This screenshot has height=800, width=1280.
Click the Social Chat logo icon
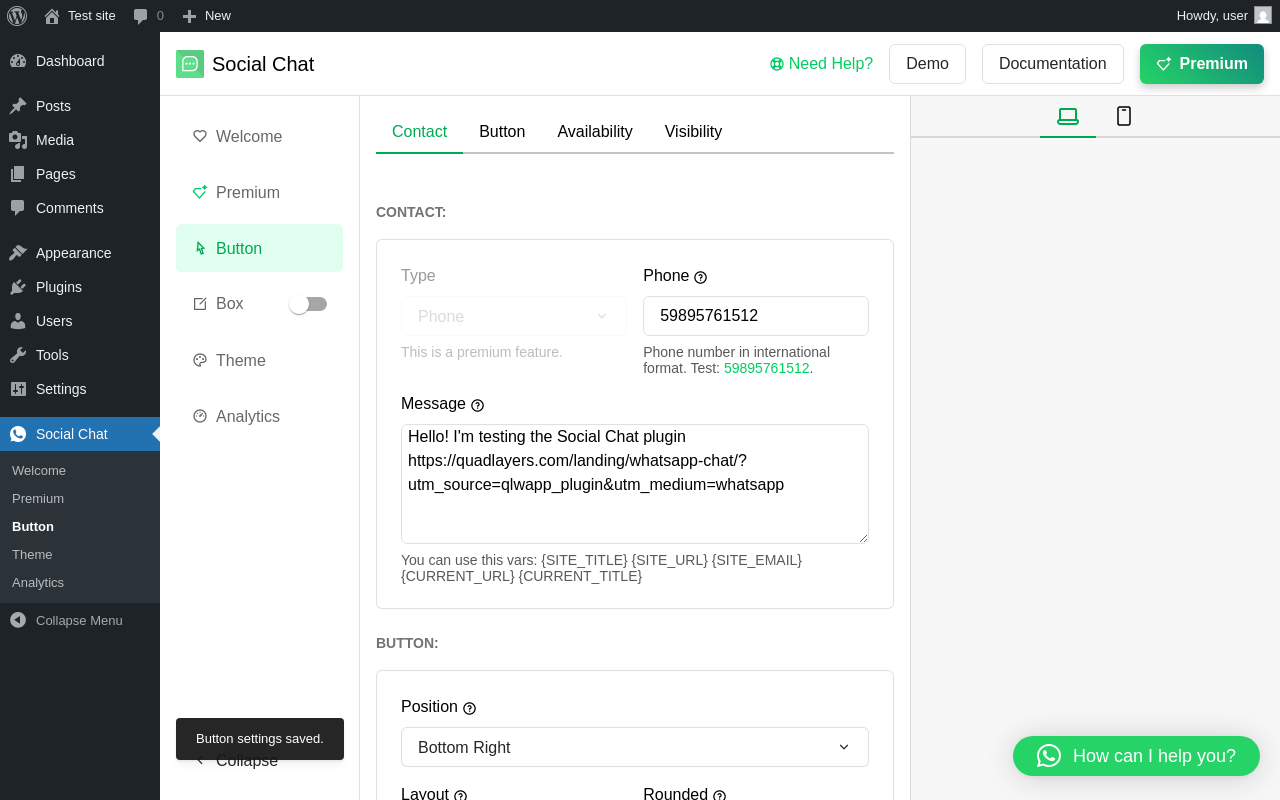pos(190,64)
